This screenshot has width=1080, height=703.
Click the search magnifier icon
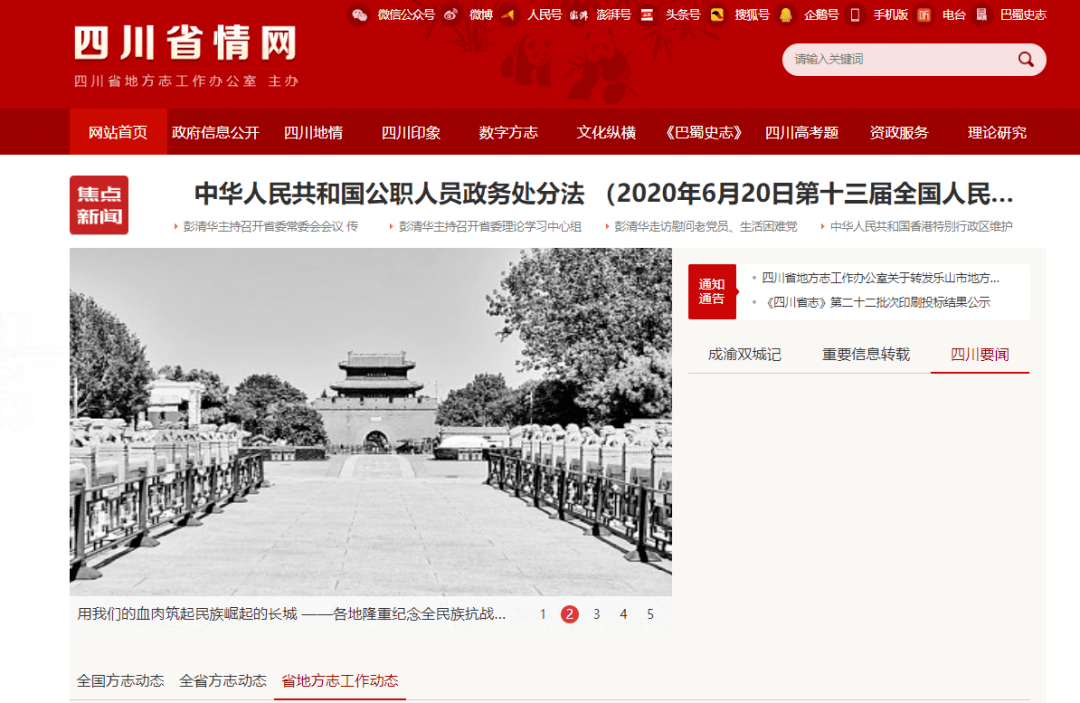1026,60
